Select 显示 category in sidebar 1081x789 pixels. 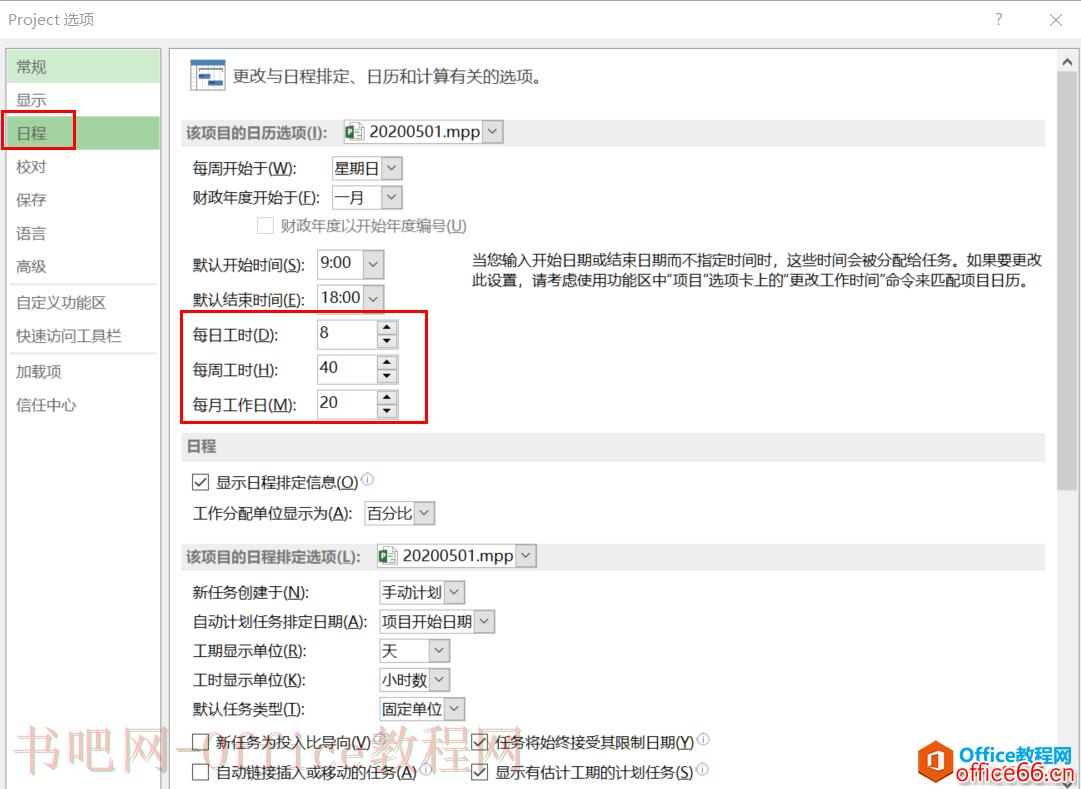click(83, 100)
